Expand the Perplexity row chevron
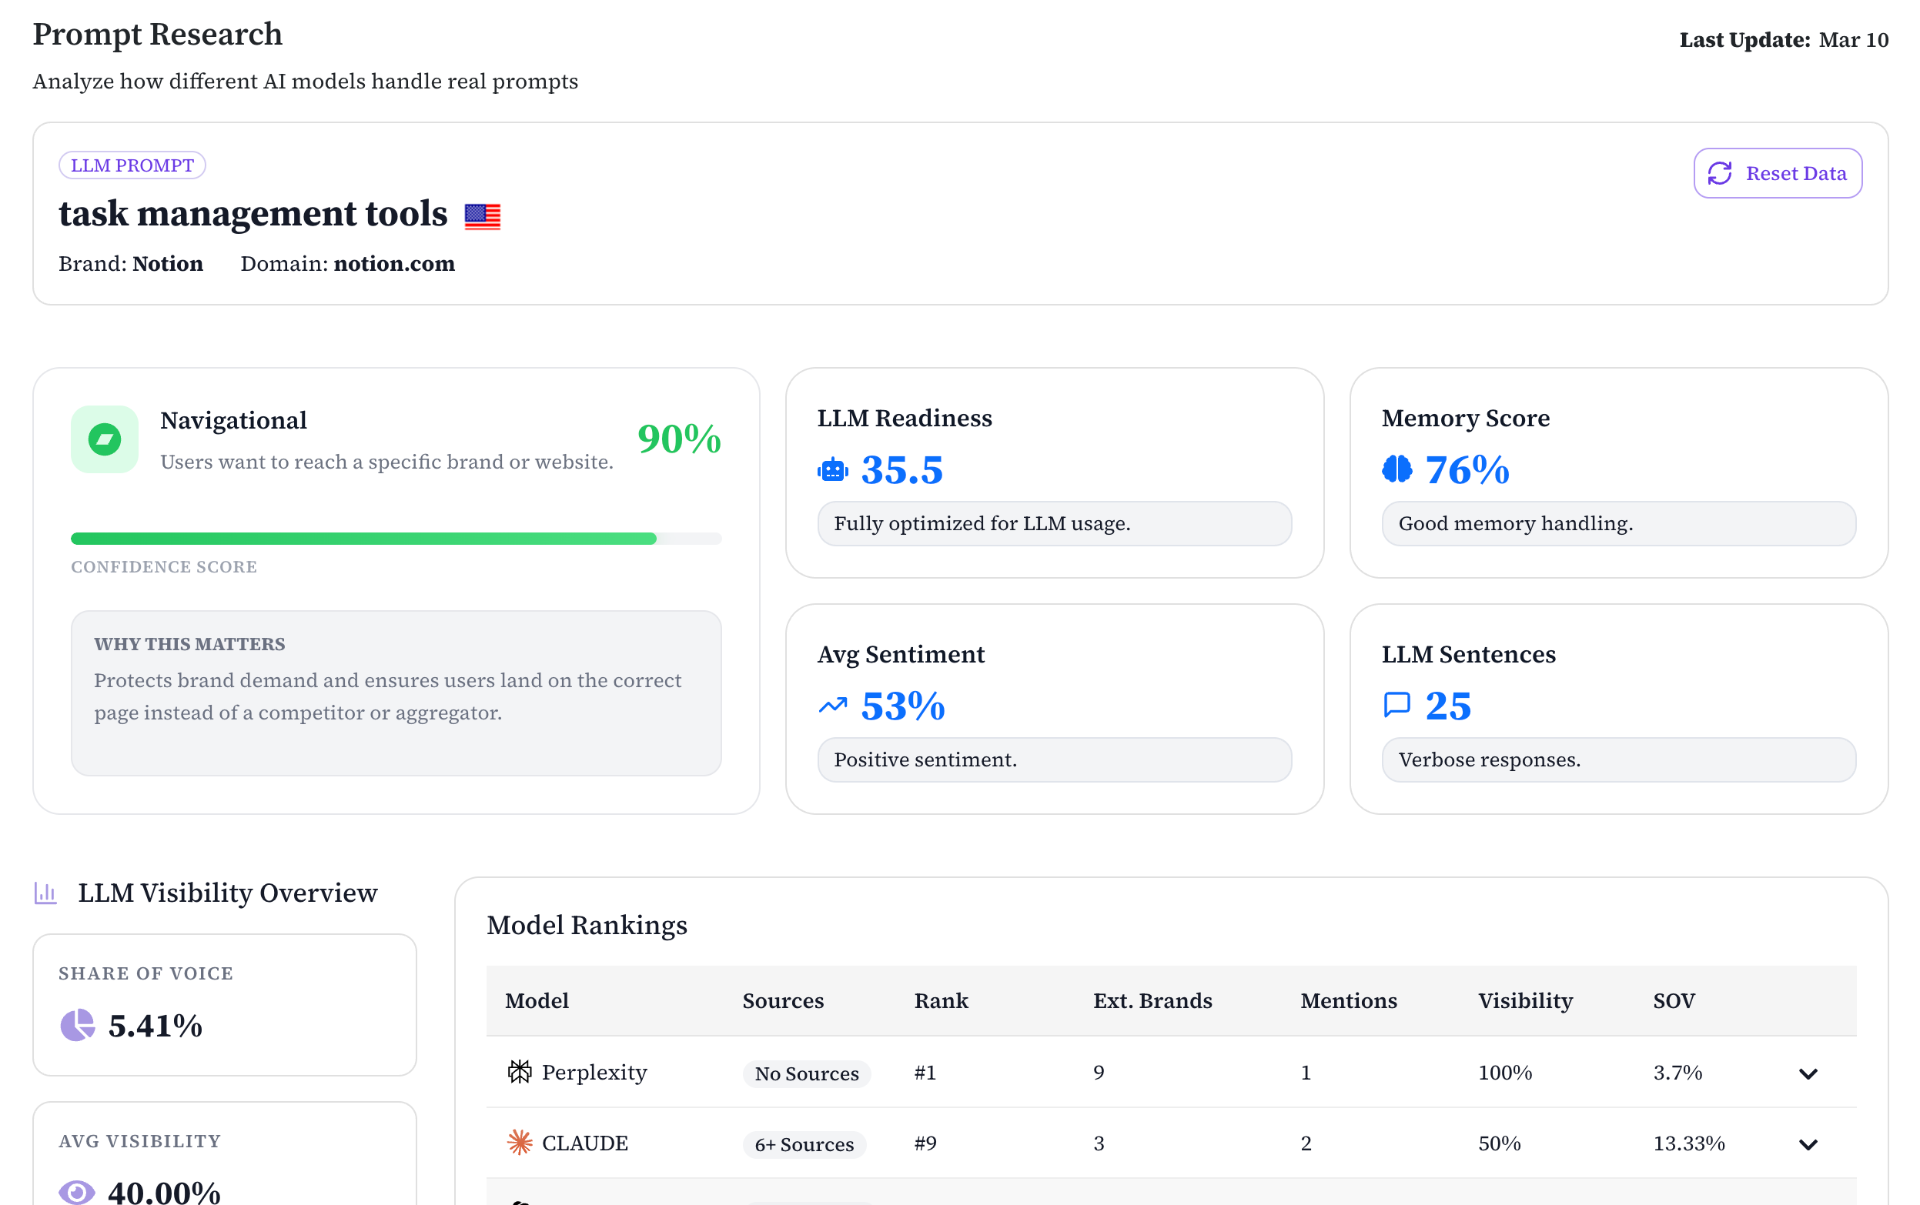Screen dimensions: 1920x1205 tap(1808, 1074)
